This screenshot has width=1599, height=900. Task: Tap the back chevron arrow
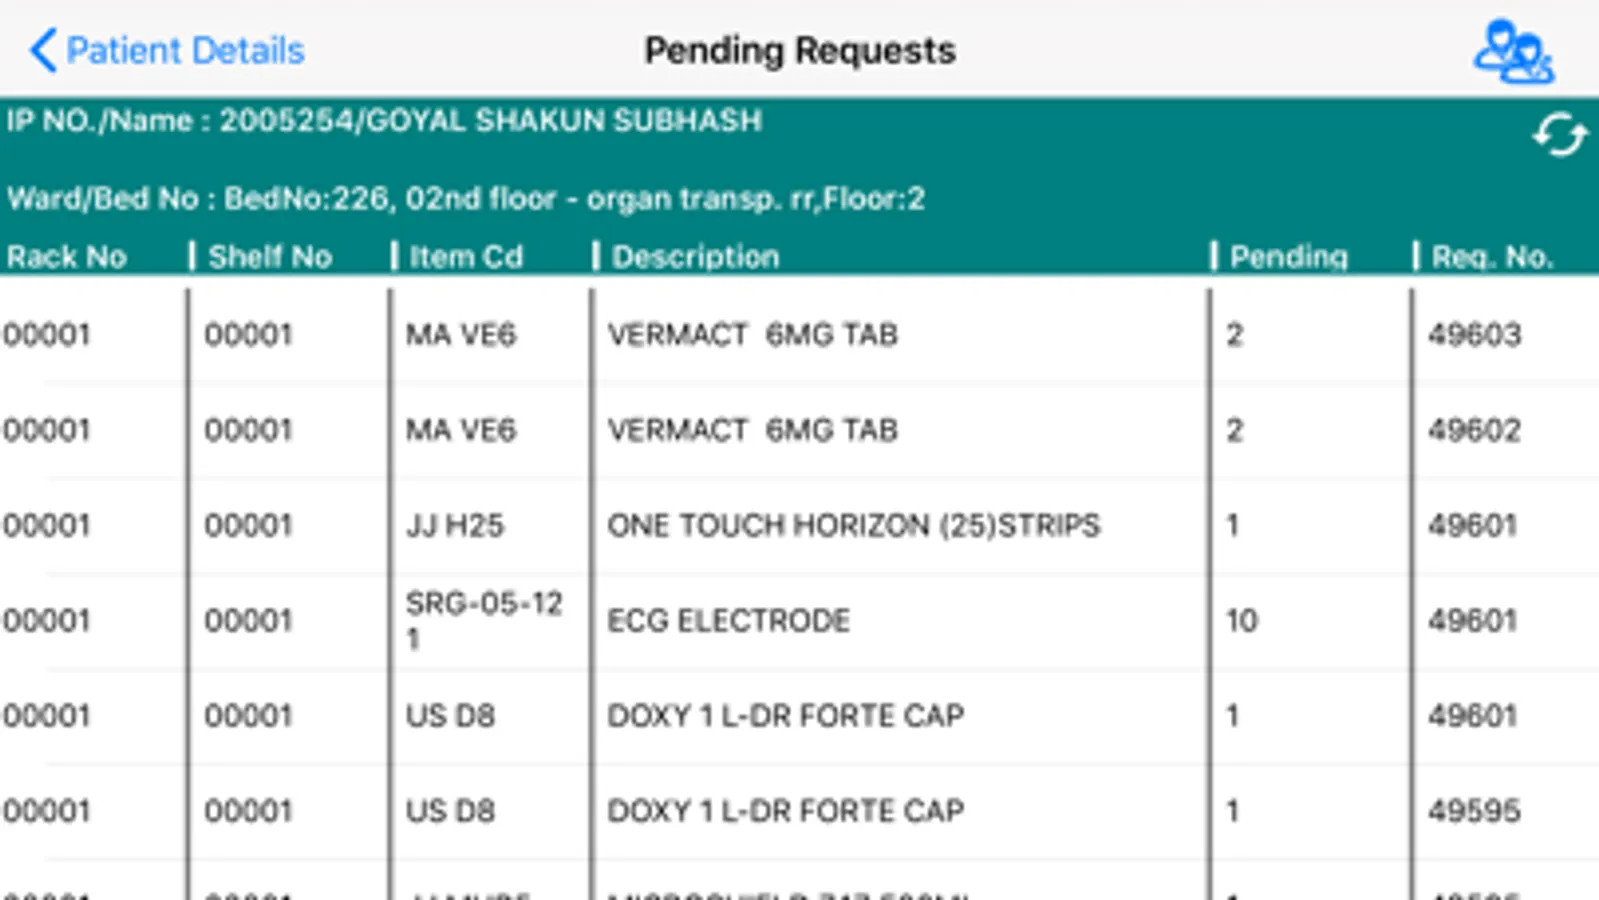point(42,50)
